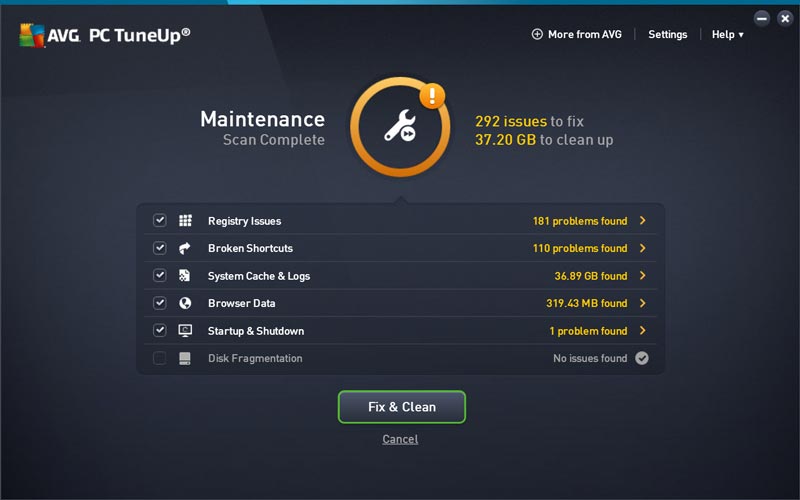Click 37.20 GB to clean up text
Viewport: 800px width, 500px height.
pyautogui.click(x=544, y=140)
